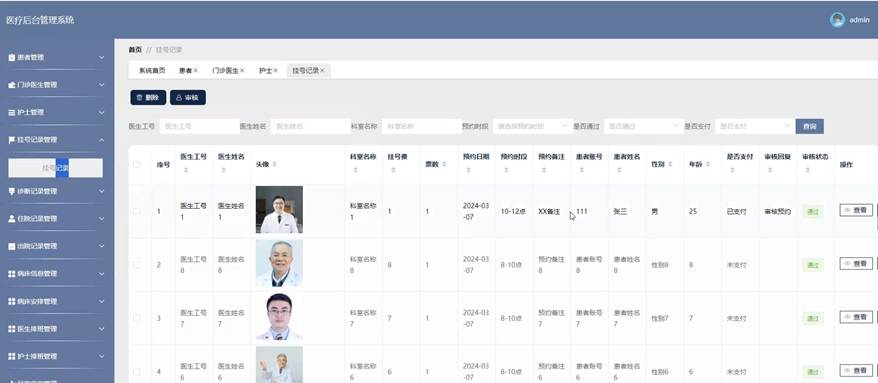Tick the checkbox for row 4
The image size is (878, 383).
pos(137,371)
